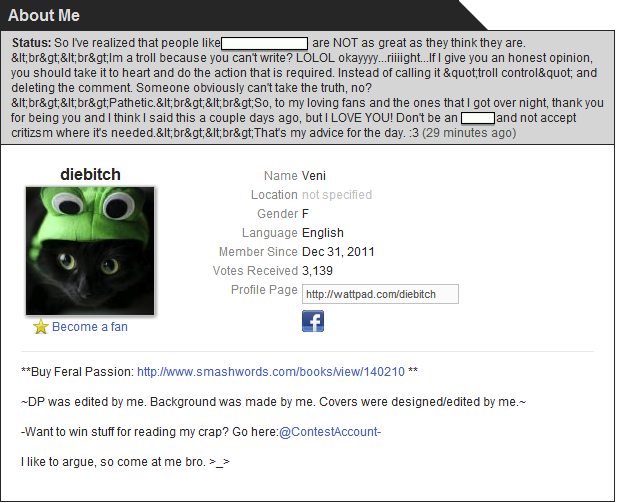Click the name value Veni
This screenshot has width=623, height=503.
(x=314, y=176)
